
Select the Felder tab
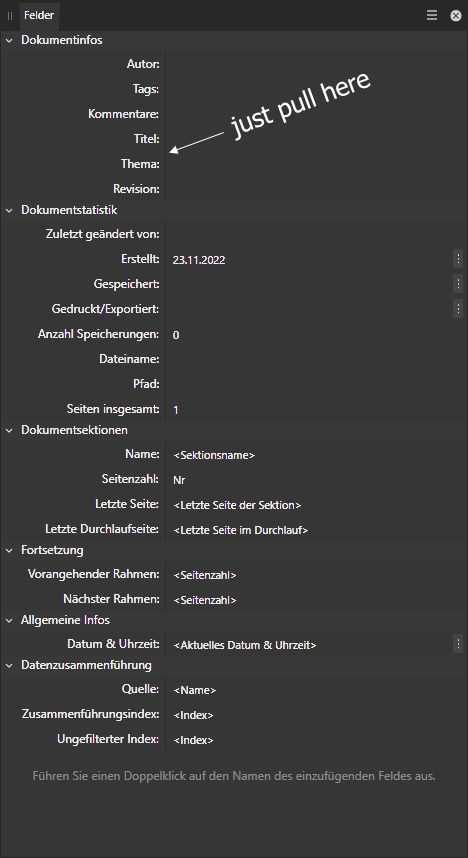[39, 15]
